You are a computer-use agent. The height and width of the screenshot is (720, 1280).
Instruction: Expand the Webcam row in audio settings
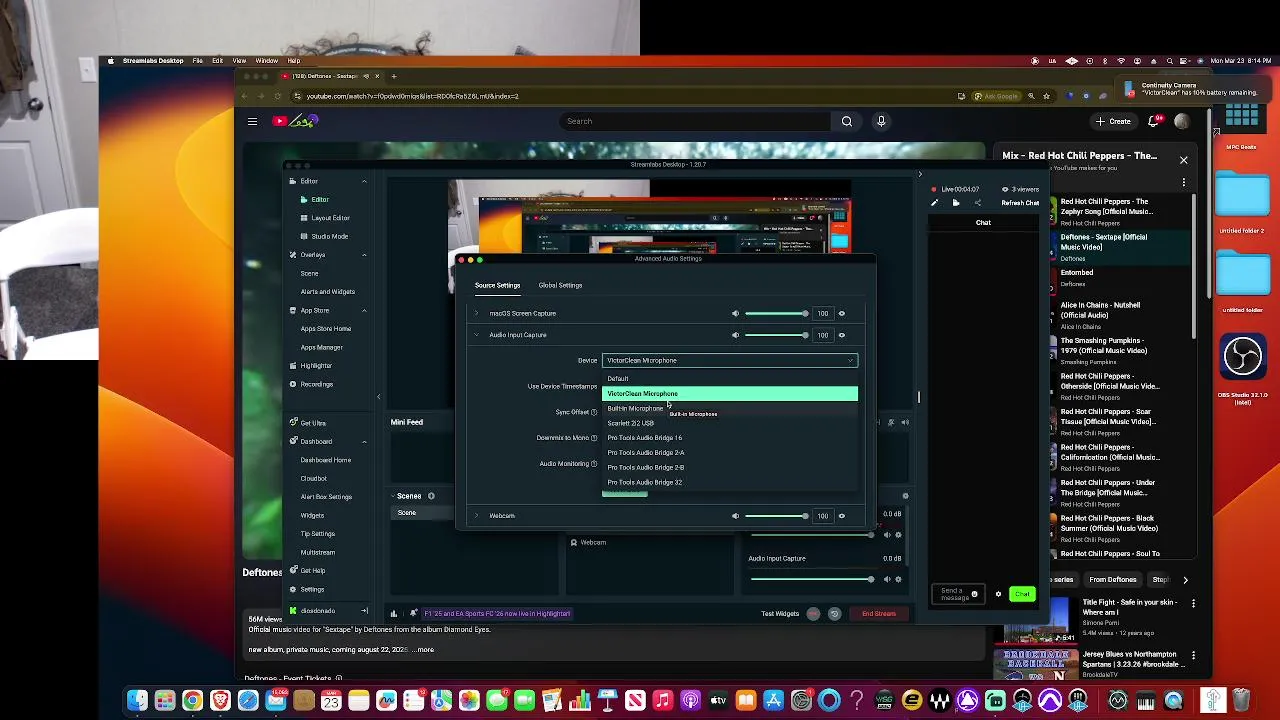click(x=476, y=516)
